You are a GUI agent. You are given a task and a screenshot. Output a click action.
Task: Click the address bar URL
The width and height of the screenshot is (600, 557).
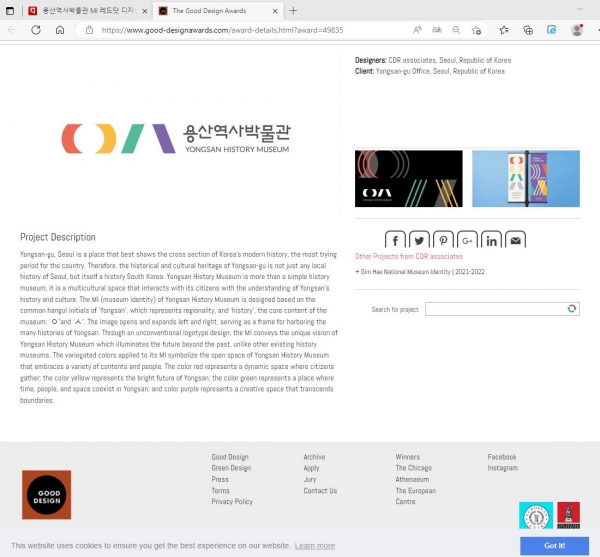pyautogui.click(x=222, y=30)
